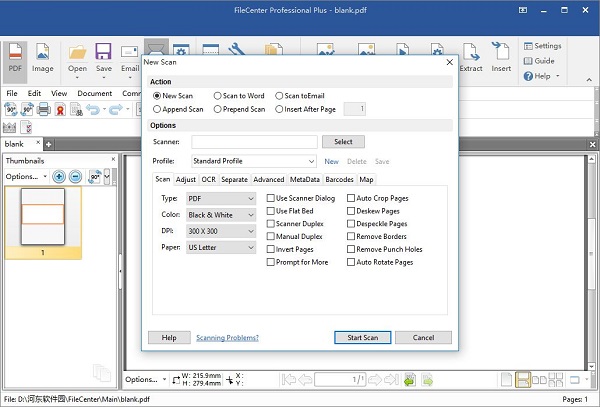Check the Auto Rotate Pages option

click(350, 262)
